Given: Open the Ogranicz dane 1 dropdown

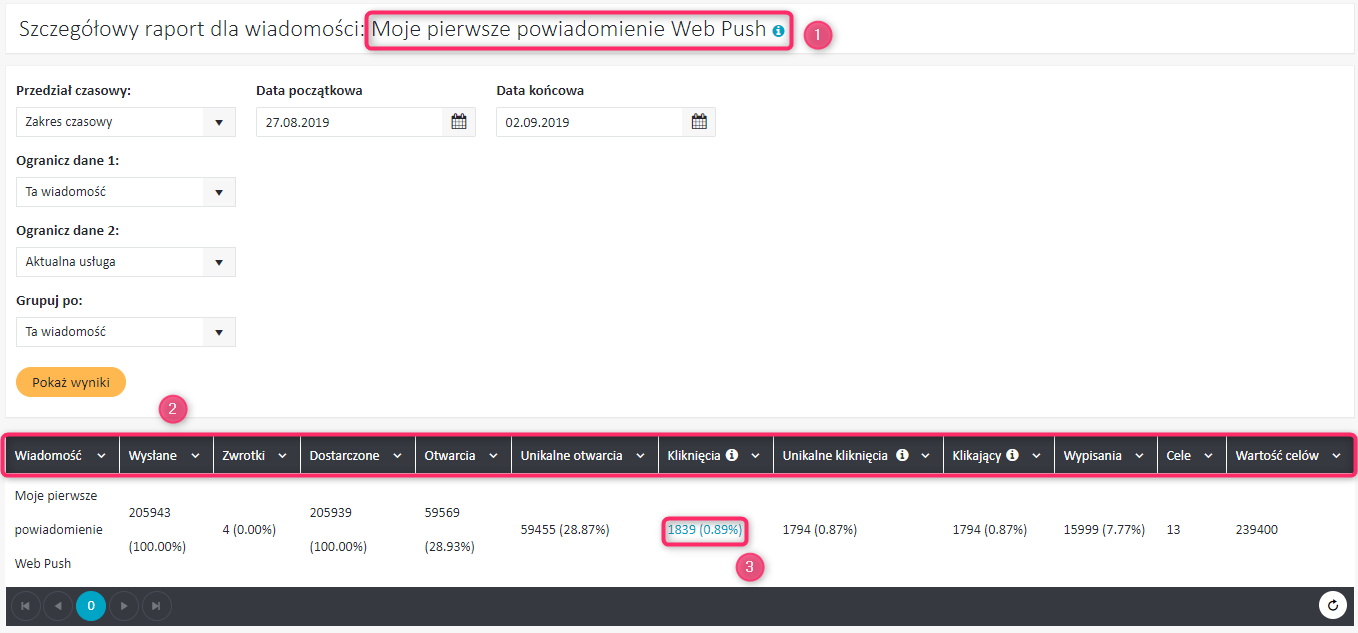Looking at the screenshot, I should pos(219,192).
